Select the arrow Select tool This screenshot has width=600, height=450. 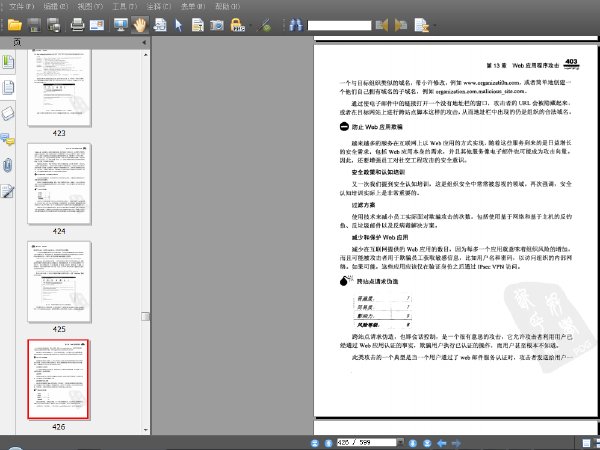tap(178, 25)
